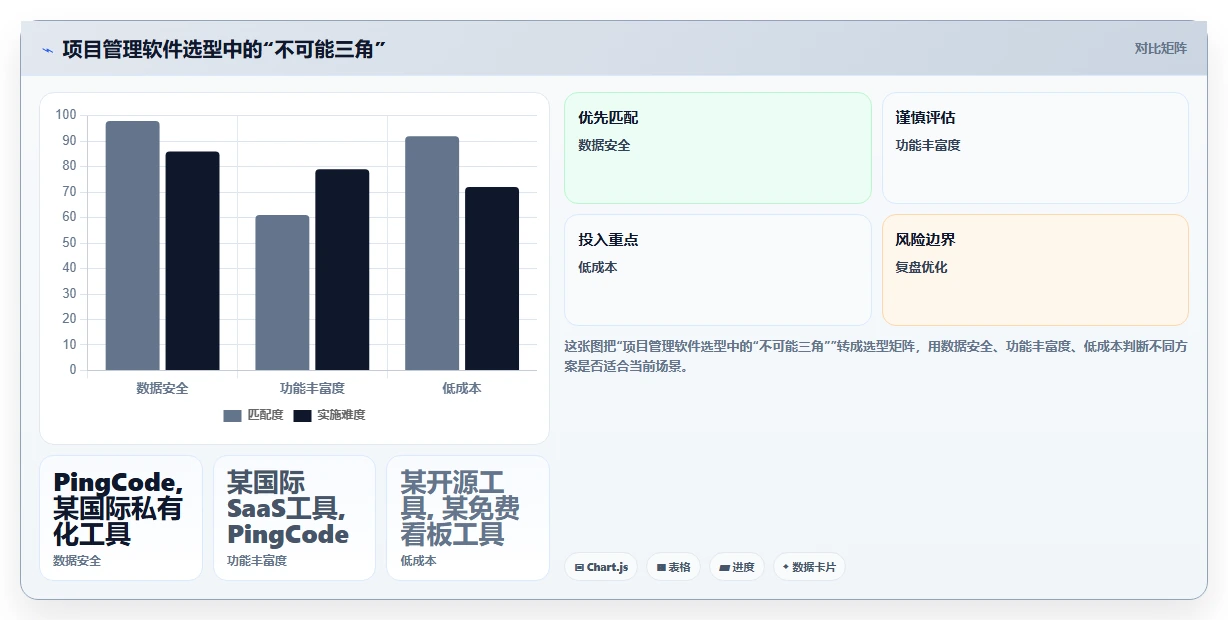Click the 数据安全 实施难度 bar
The width and height of the screenshot is (1228, 620).
tap(193, 261)
